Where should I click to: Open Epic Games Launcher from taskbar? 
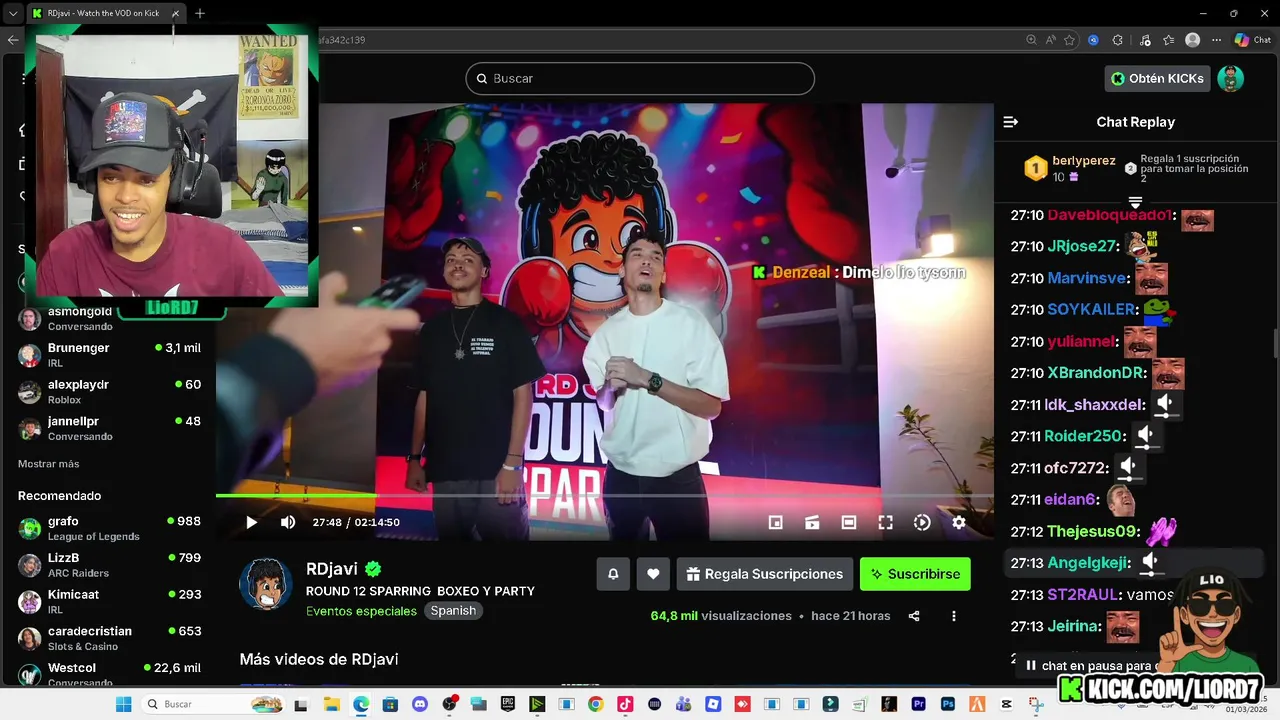pos(508,704)
